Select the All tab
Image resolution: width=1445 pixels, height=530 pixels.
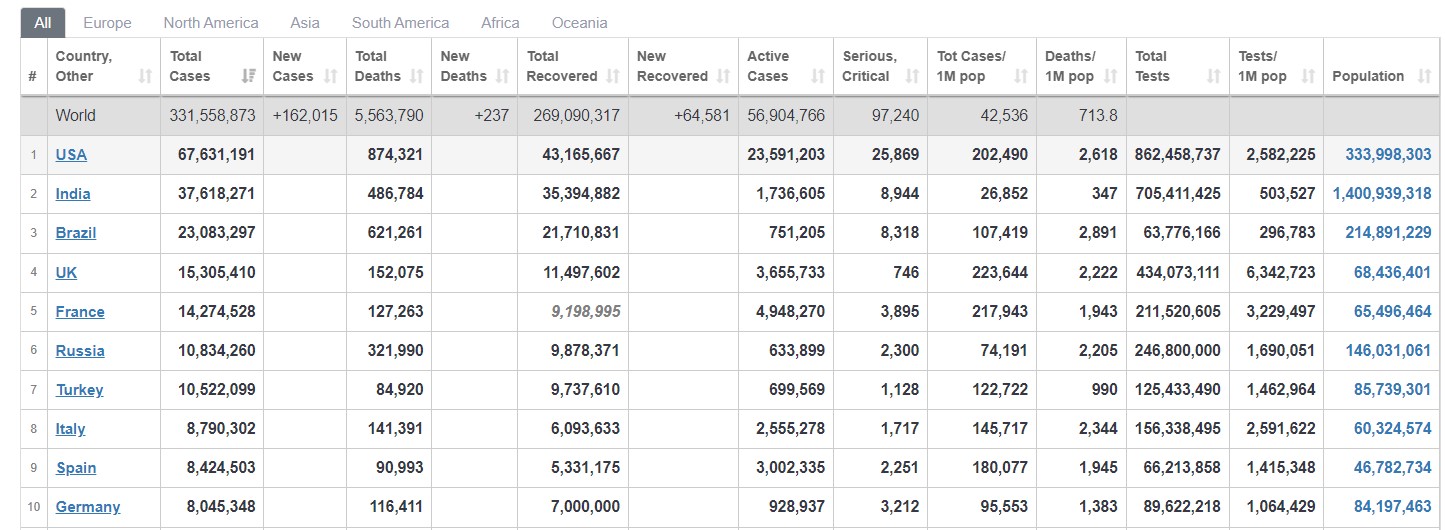click(43, 22)
